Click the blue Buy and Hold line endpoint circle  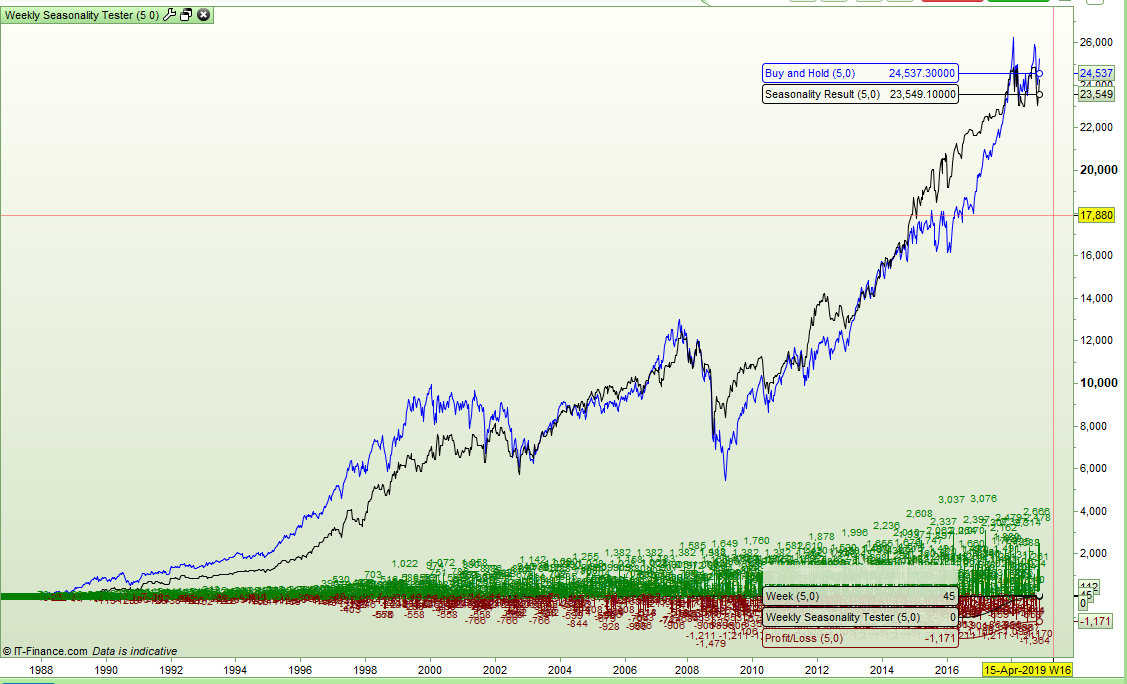coord(1039,73)
